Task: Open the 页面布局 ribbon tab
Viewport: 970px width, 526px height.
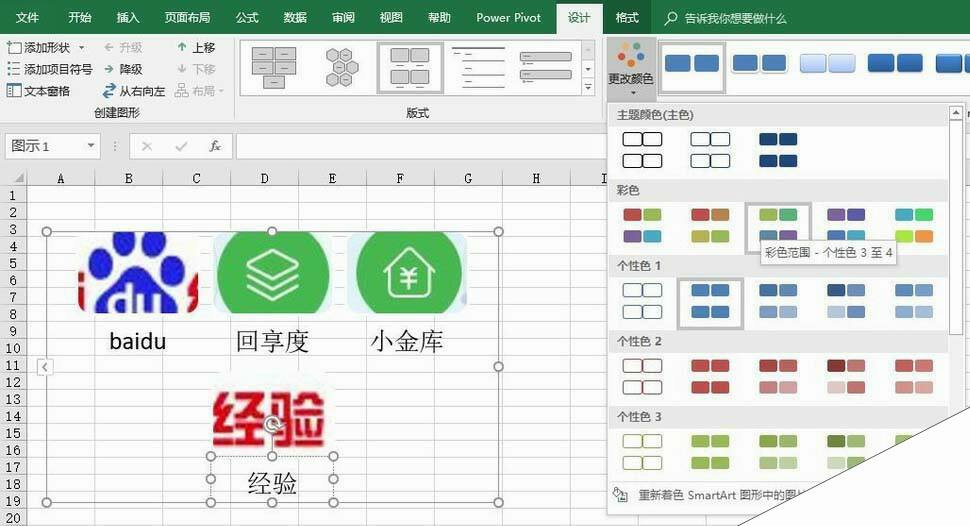Action: coord(187,17)
